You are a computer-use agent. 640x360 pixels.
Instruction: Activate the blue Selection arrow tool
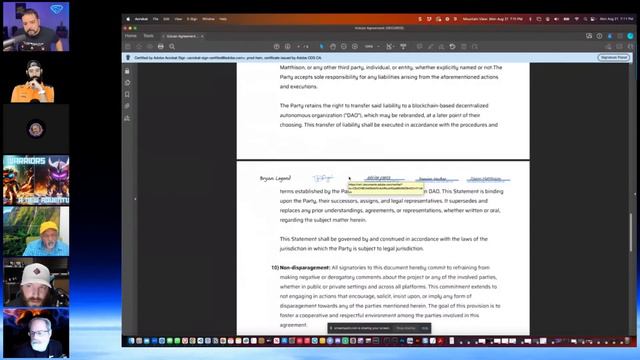(322, 47)
